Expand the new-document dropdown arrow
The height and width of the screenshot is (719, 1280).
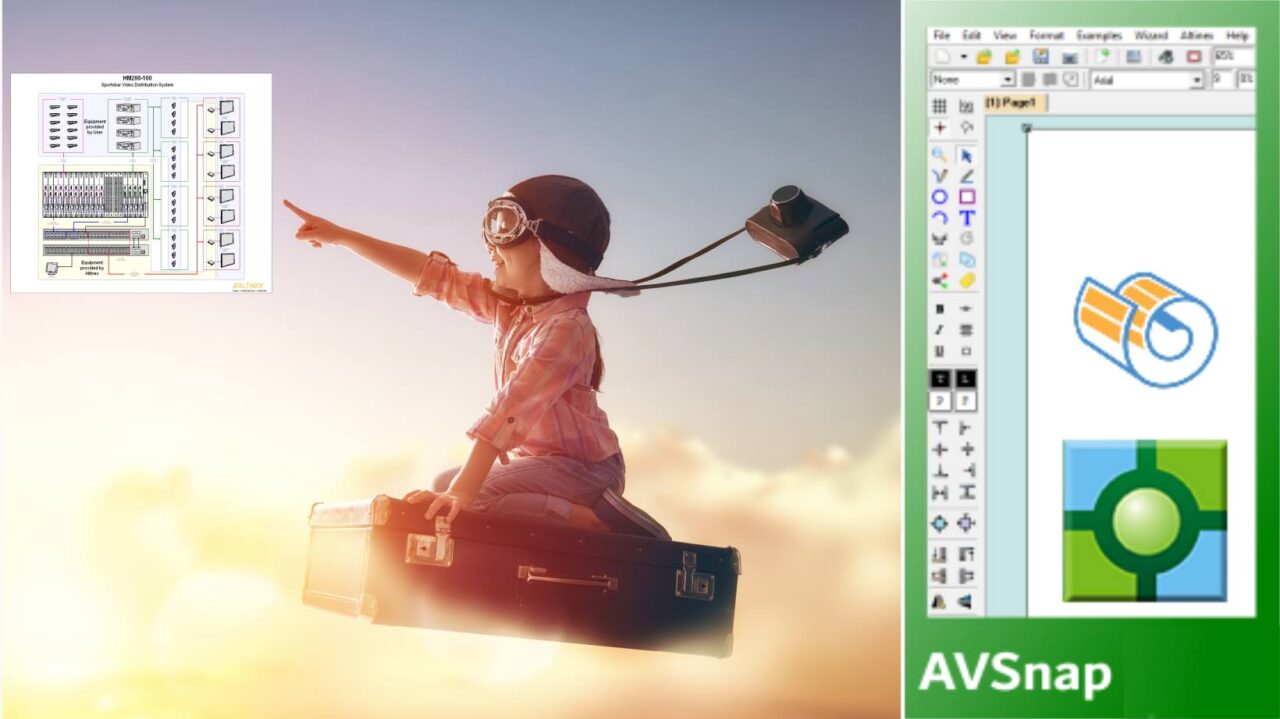[x=964, y=56]
